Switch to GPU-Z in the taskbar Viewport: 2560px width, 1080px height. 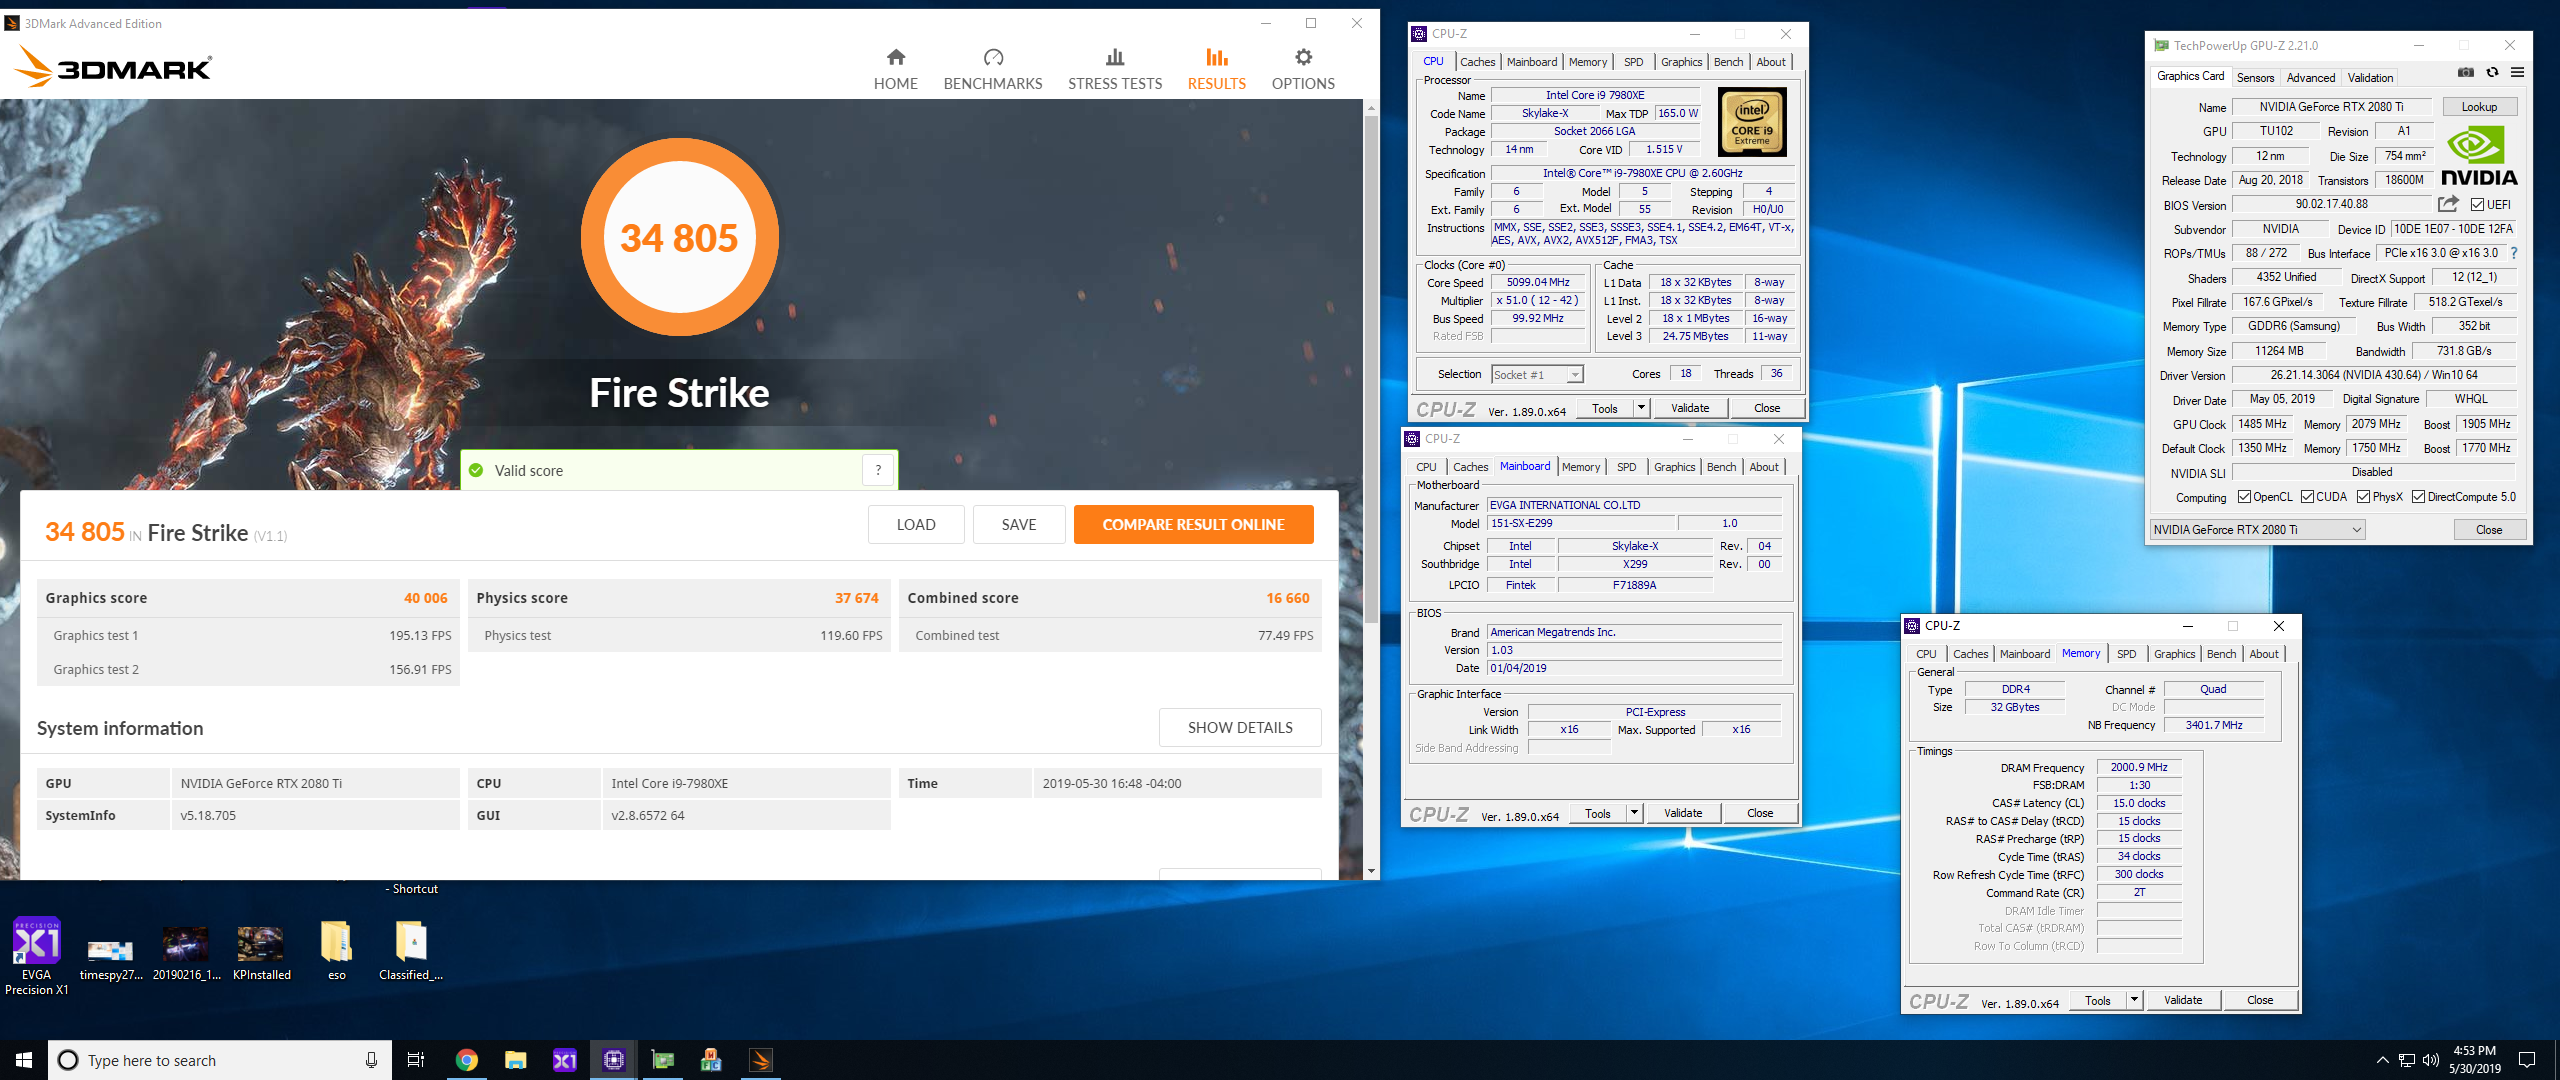coord(662,1060)
